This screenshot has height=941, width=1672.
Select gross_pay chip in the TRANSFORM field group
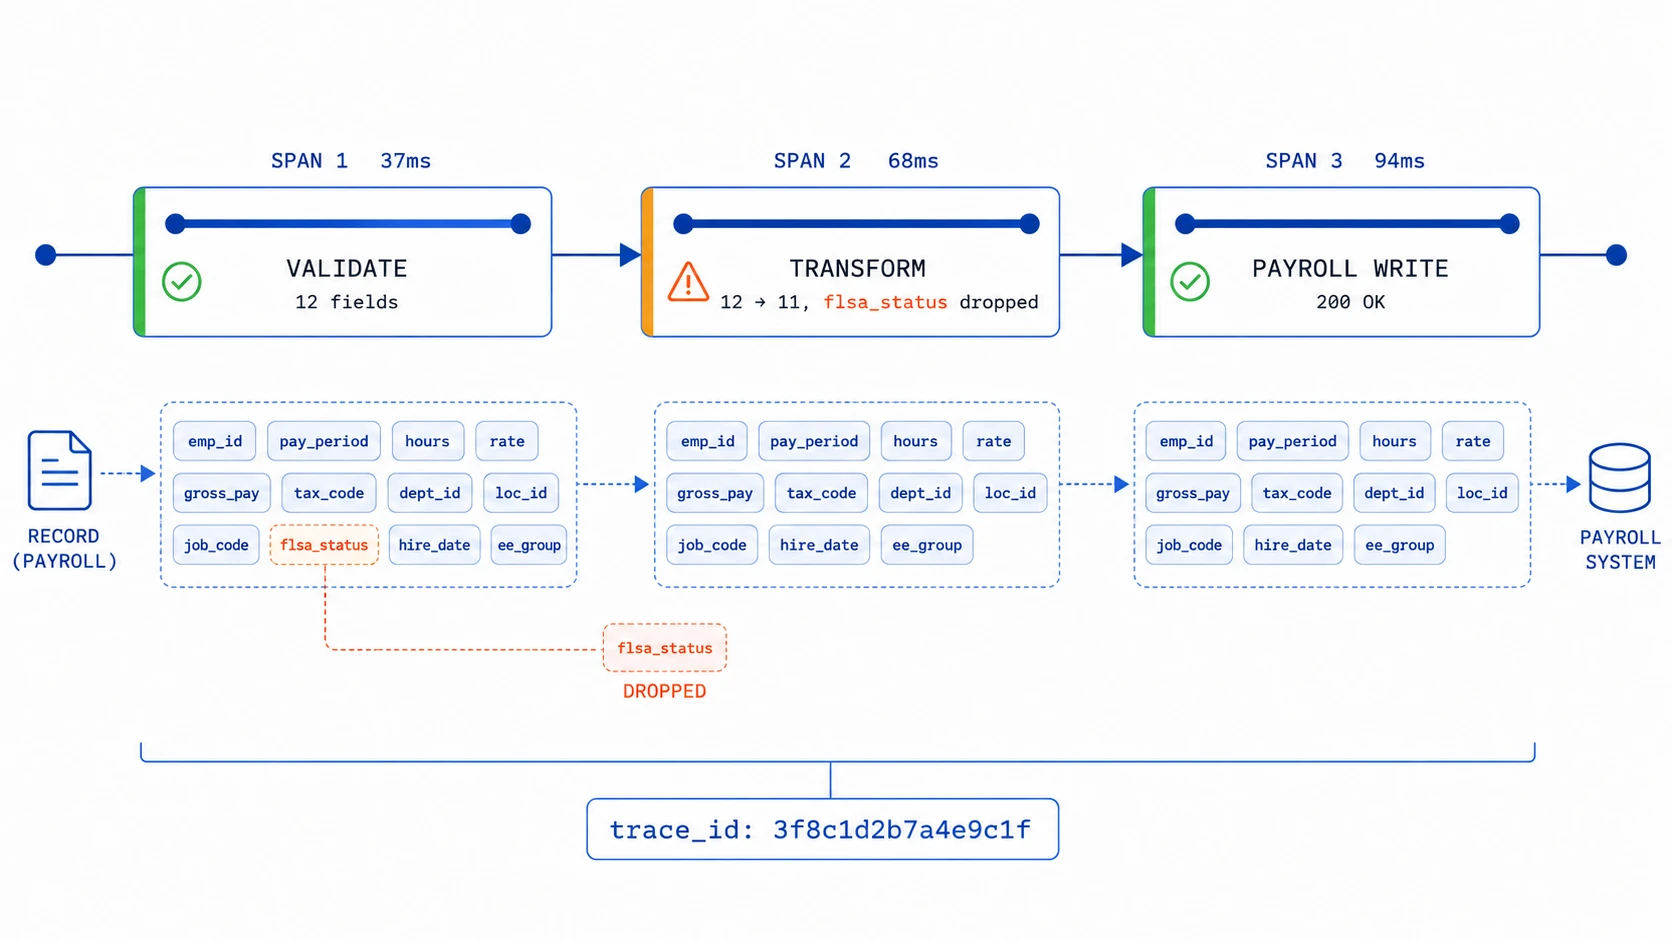(715, 493)
